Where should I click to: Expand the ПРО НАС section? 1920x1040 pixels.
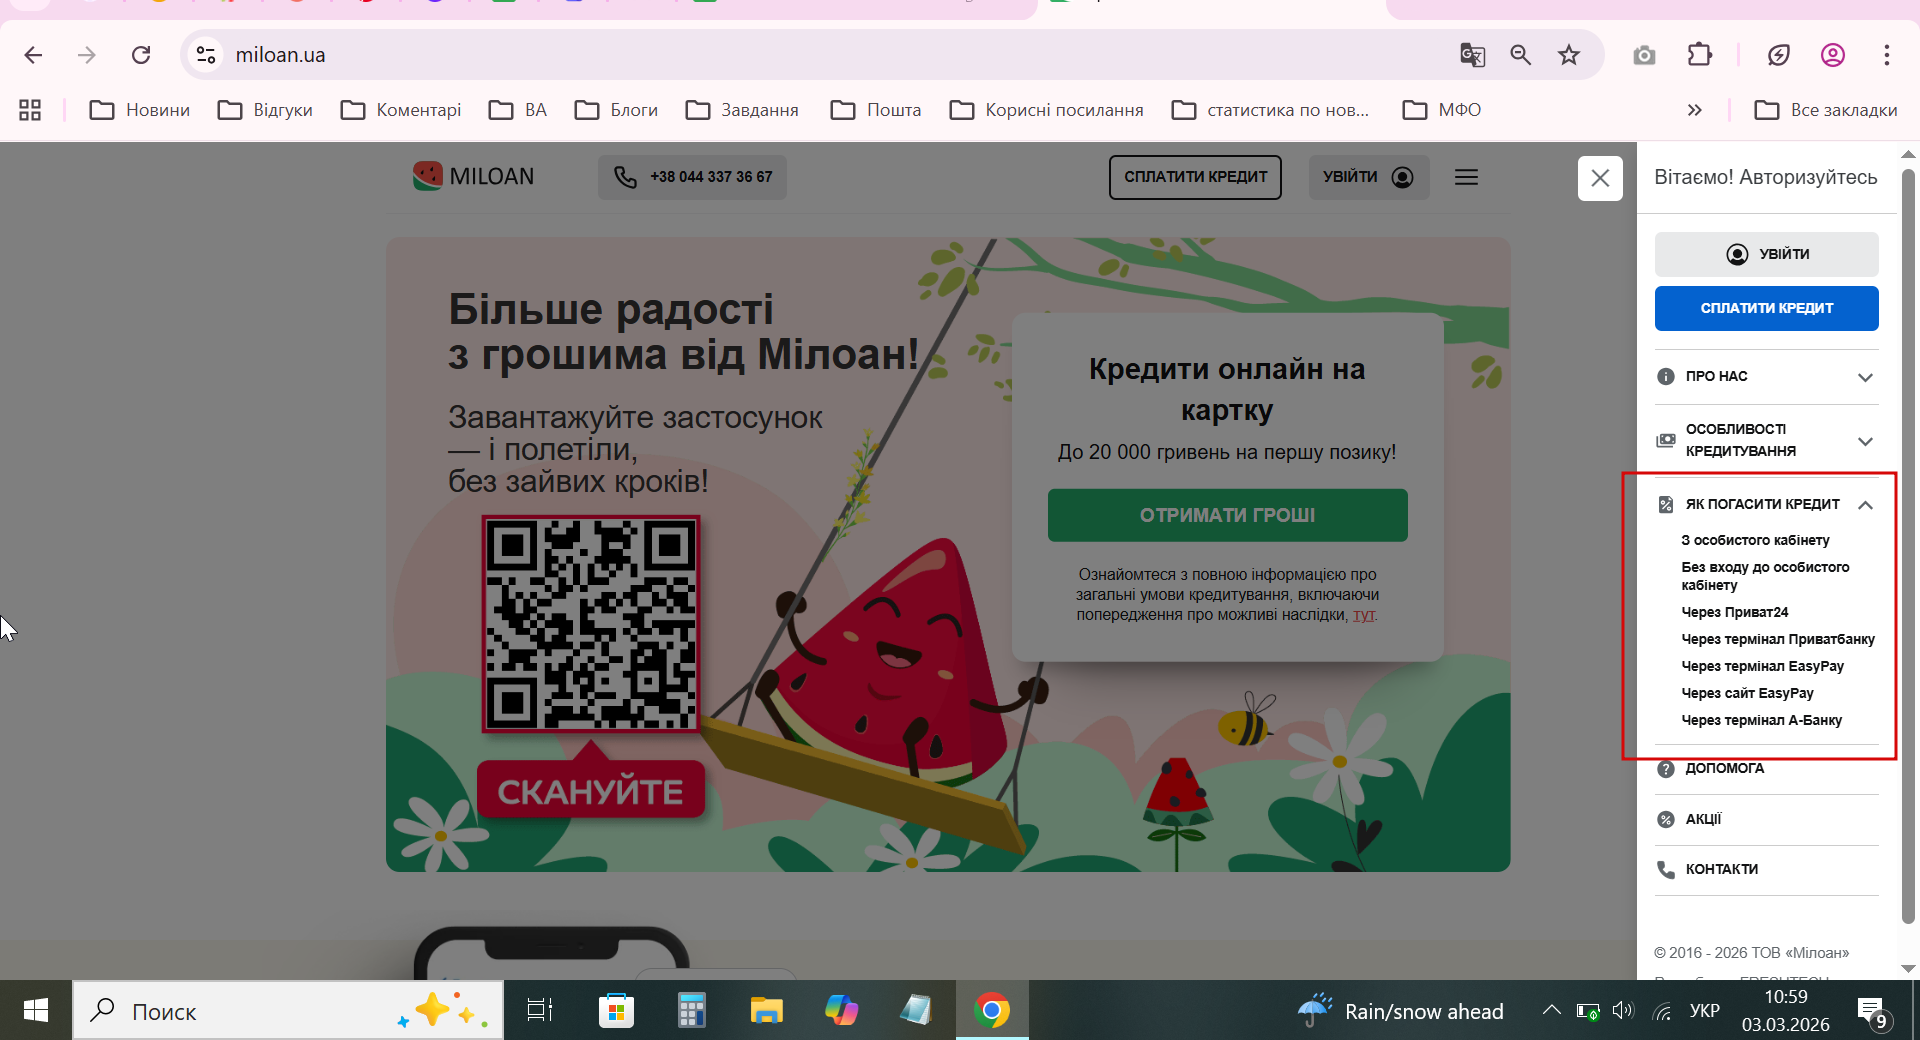tap(1766, 376)
